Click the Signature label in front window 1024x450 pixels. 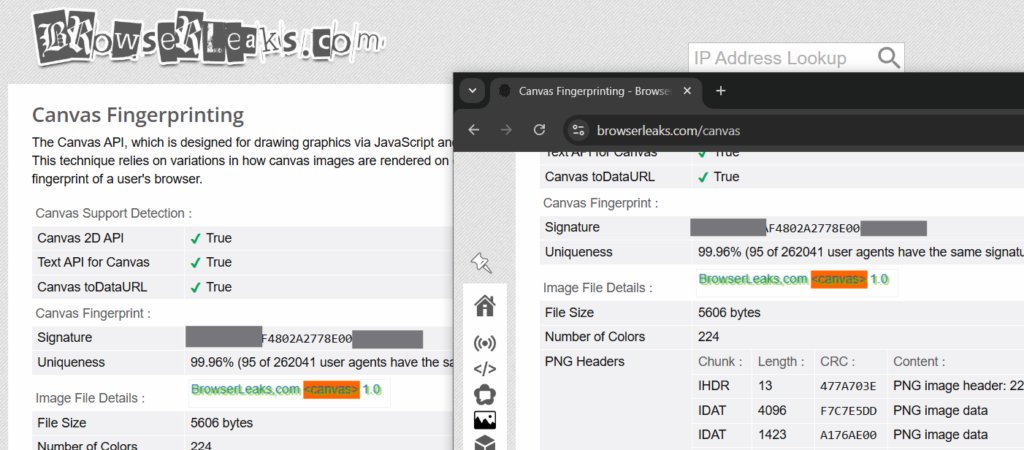pos(572,227)
